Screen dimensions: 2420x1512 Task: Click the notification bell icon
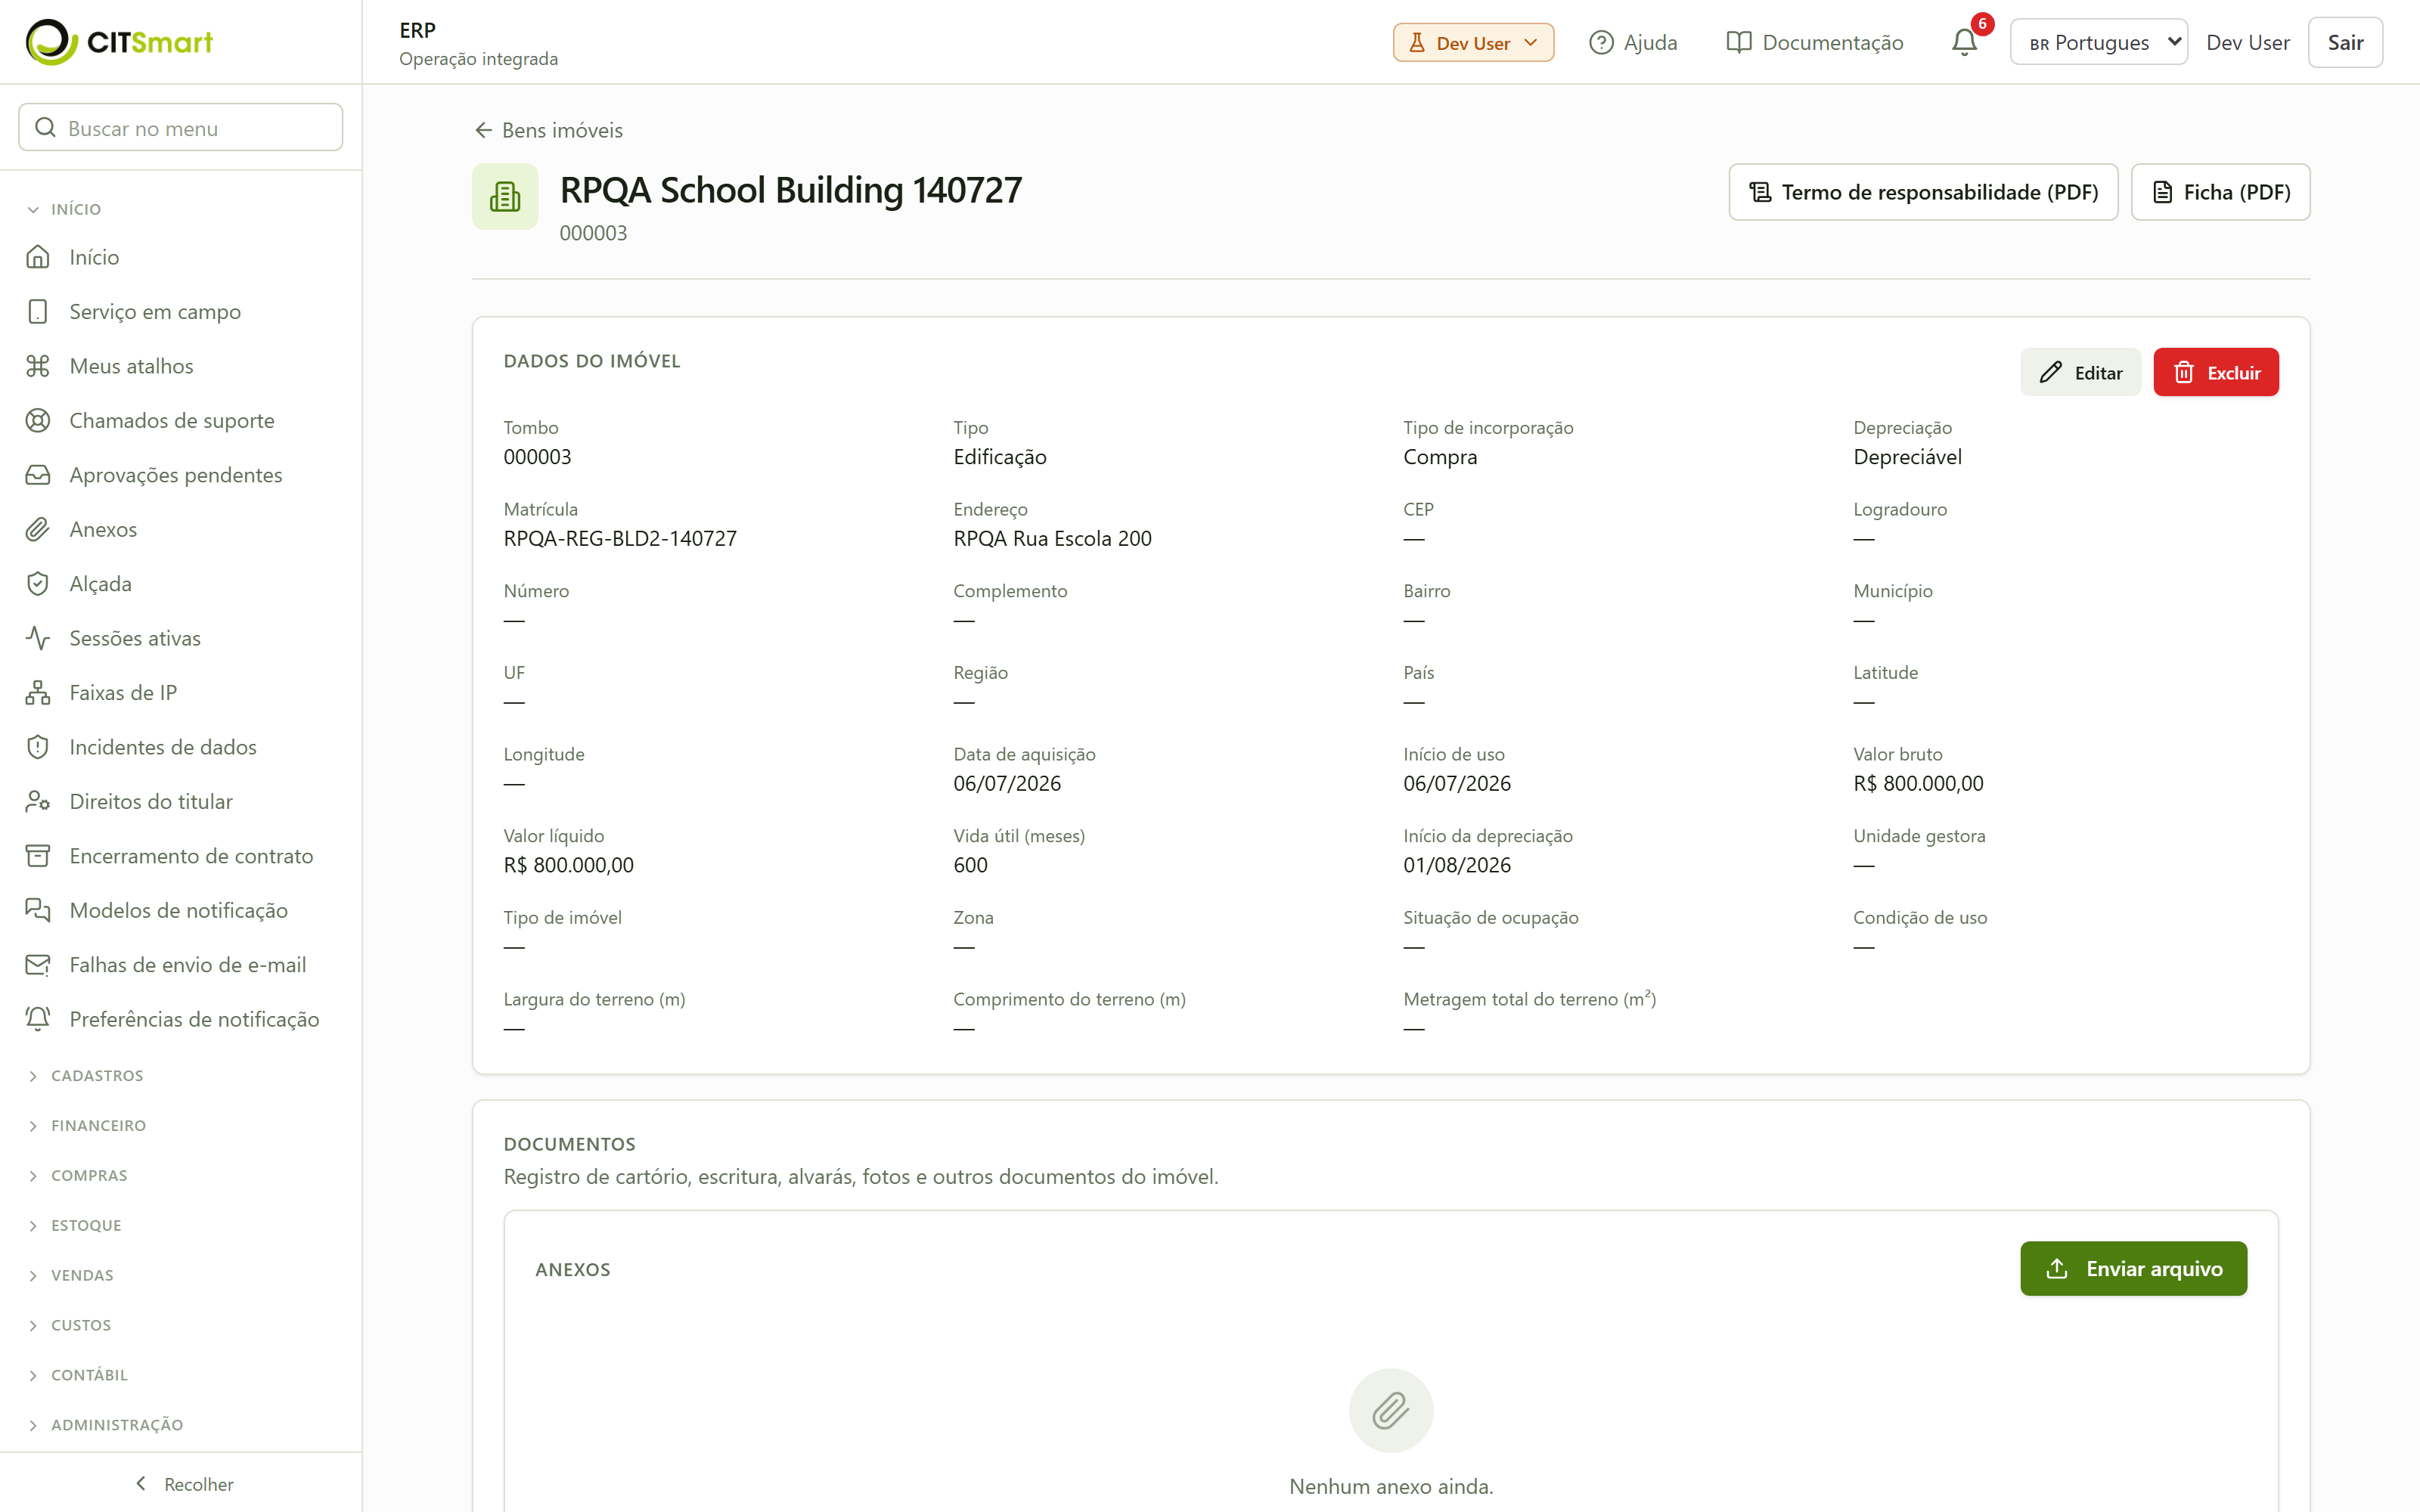pos(1964,42)
